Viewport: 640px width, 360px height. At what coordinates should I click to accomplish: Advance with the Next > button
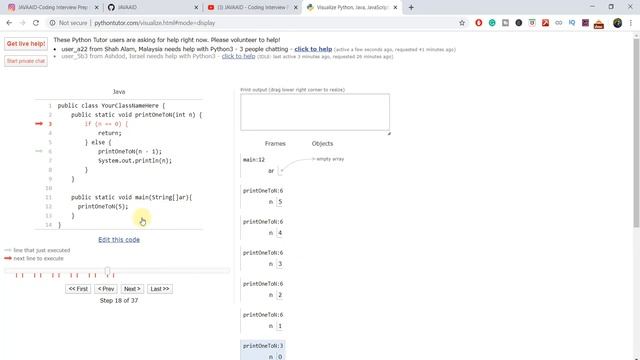(132, 289)
